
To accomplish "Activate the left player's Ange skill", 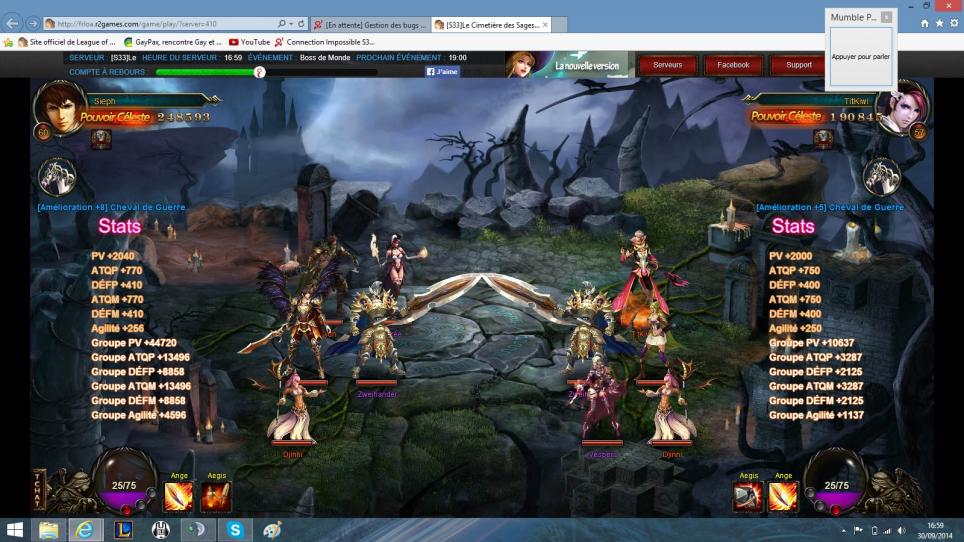I will click(179, 496).
